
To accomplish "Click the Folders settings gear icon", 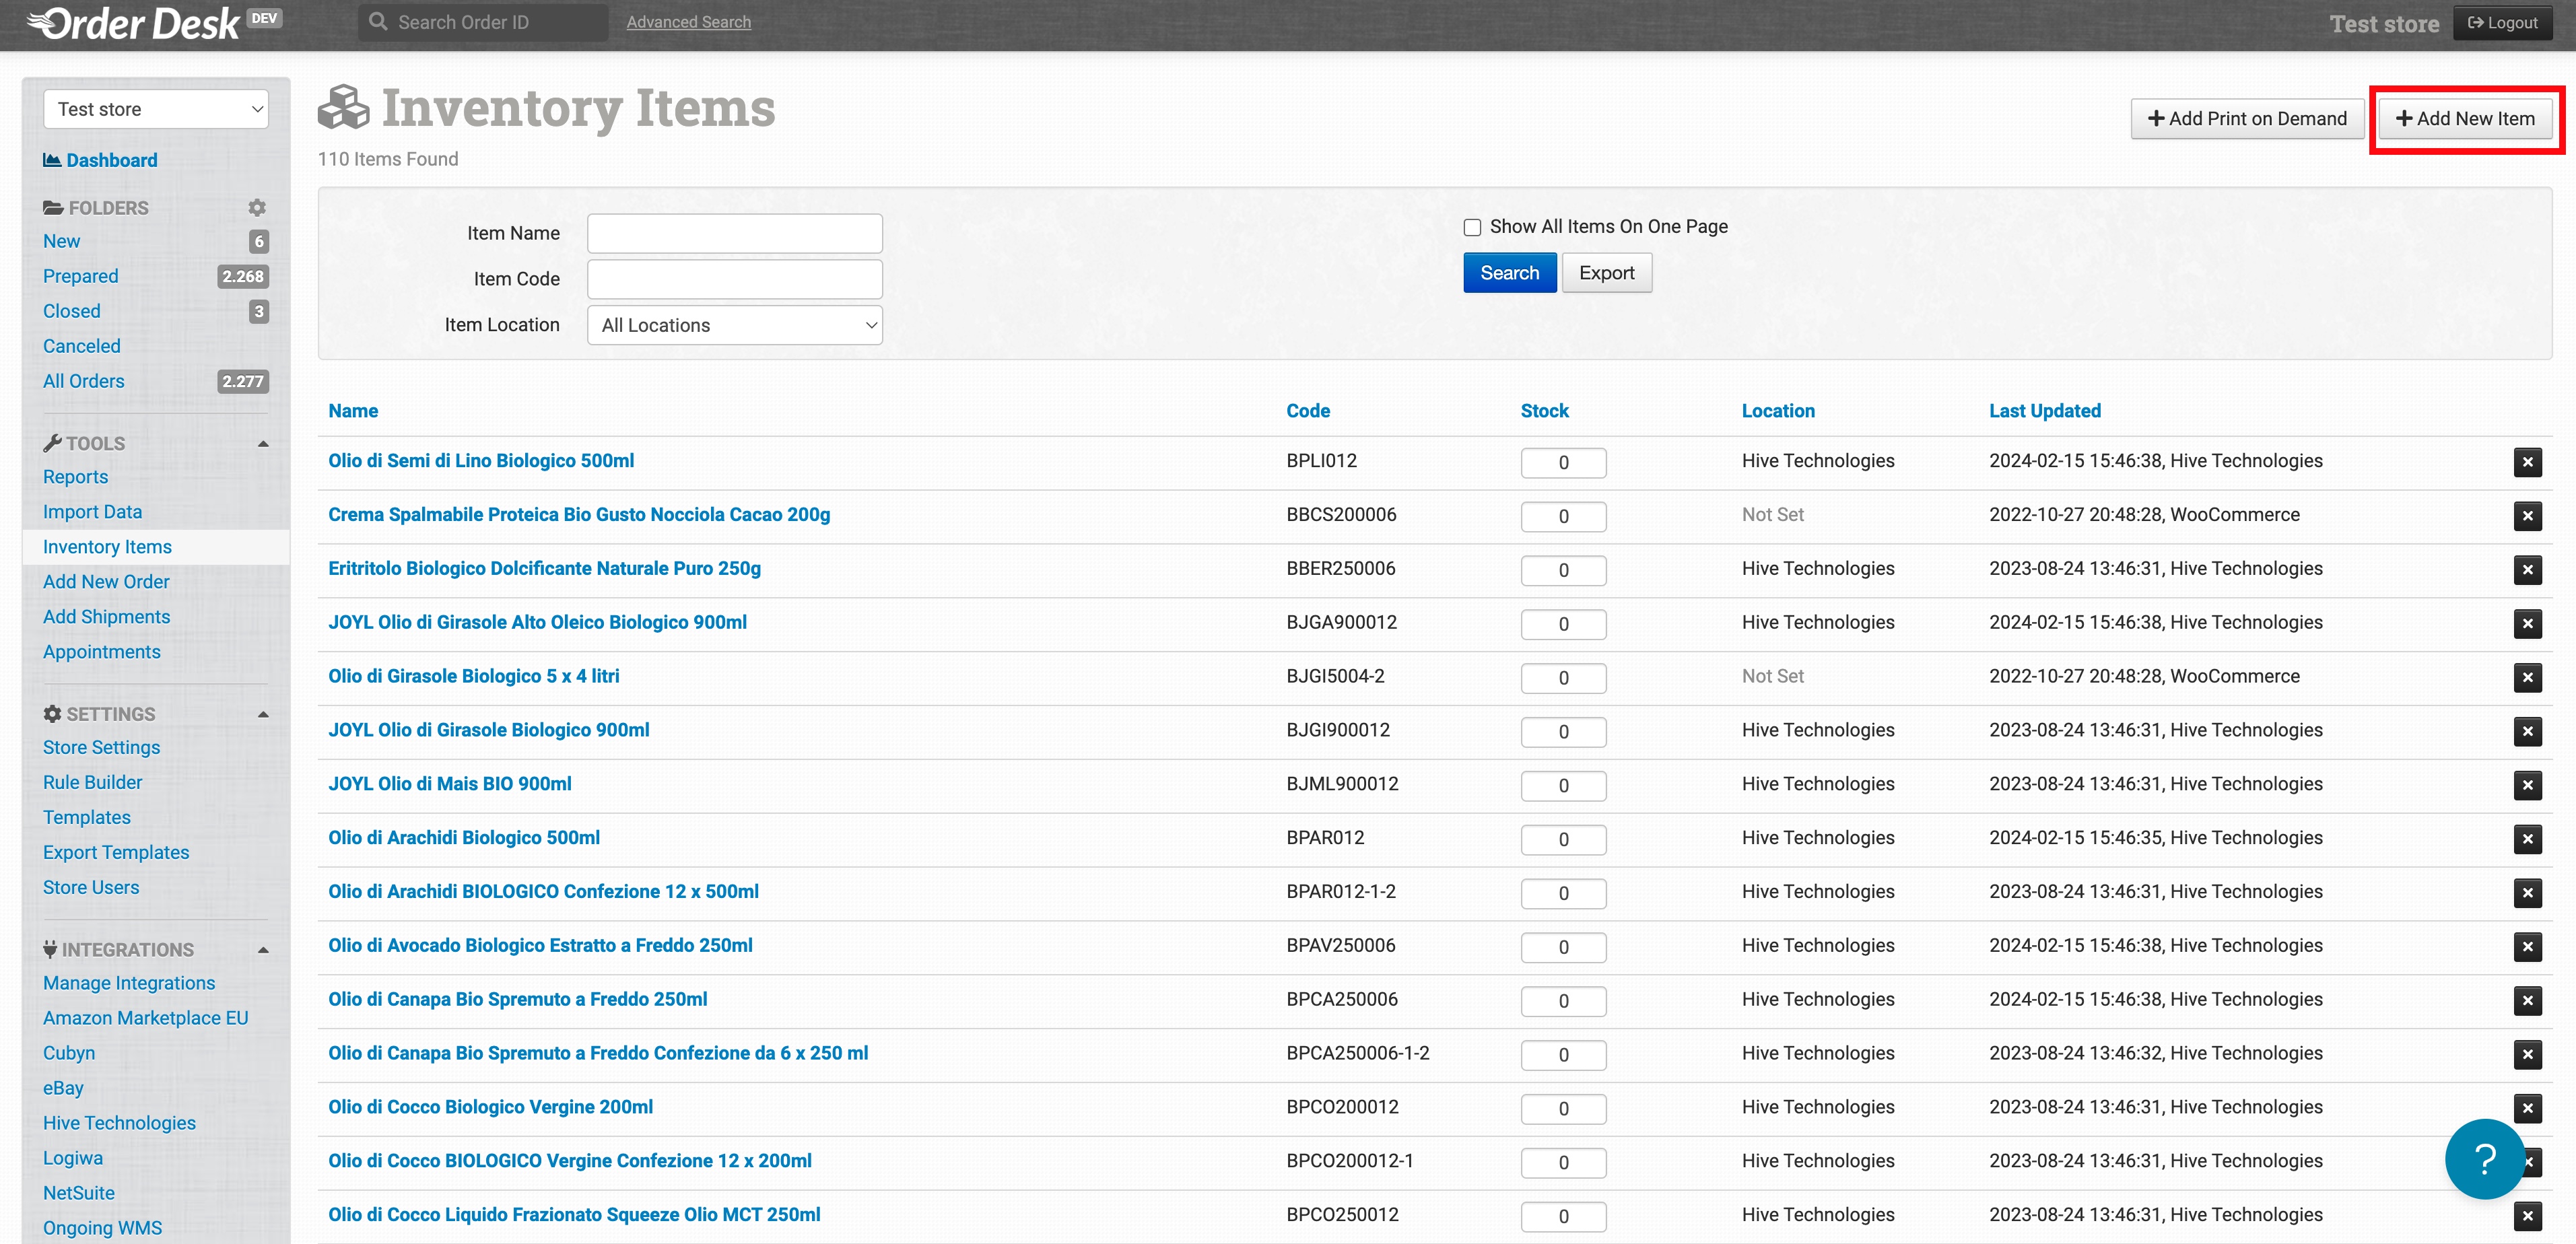I will tap(257, 208).
